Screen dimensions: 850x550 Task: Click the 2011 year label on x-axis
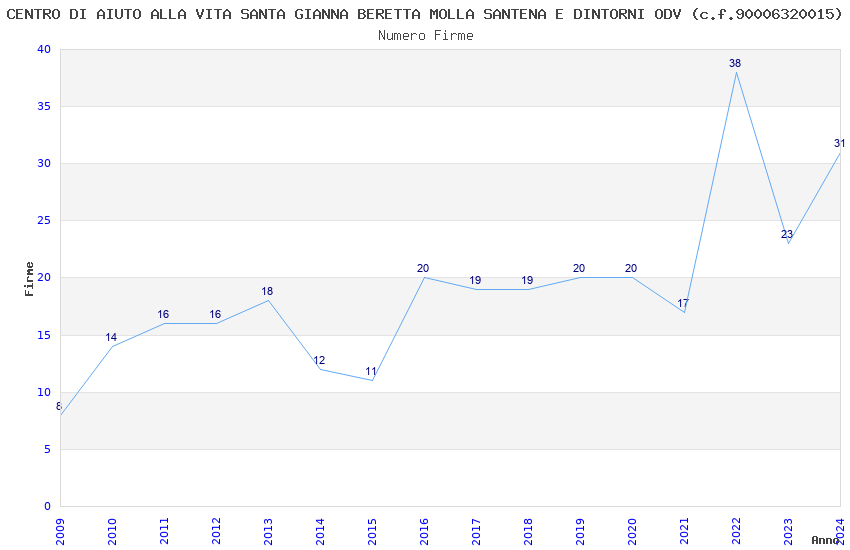pos(164,532)
